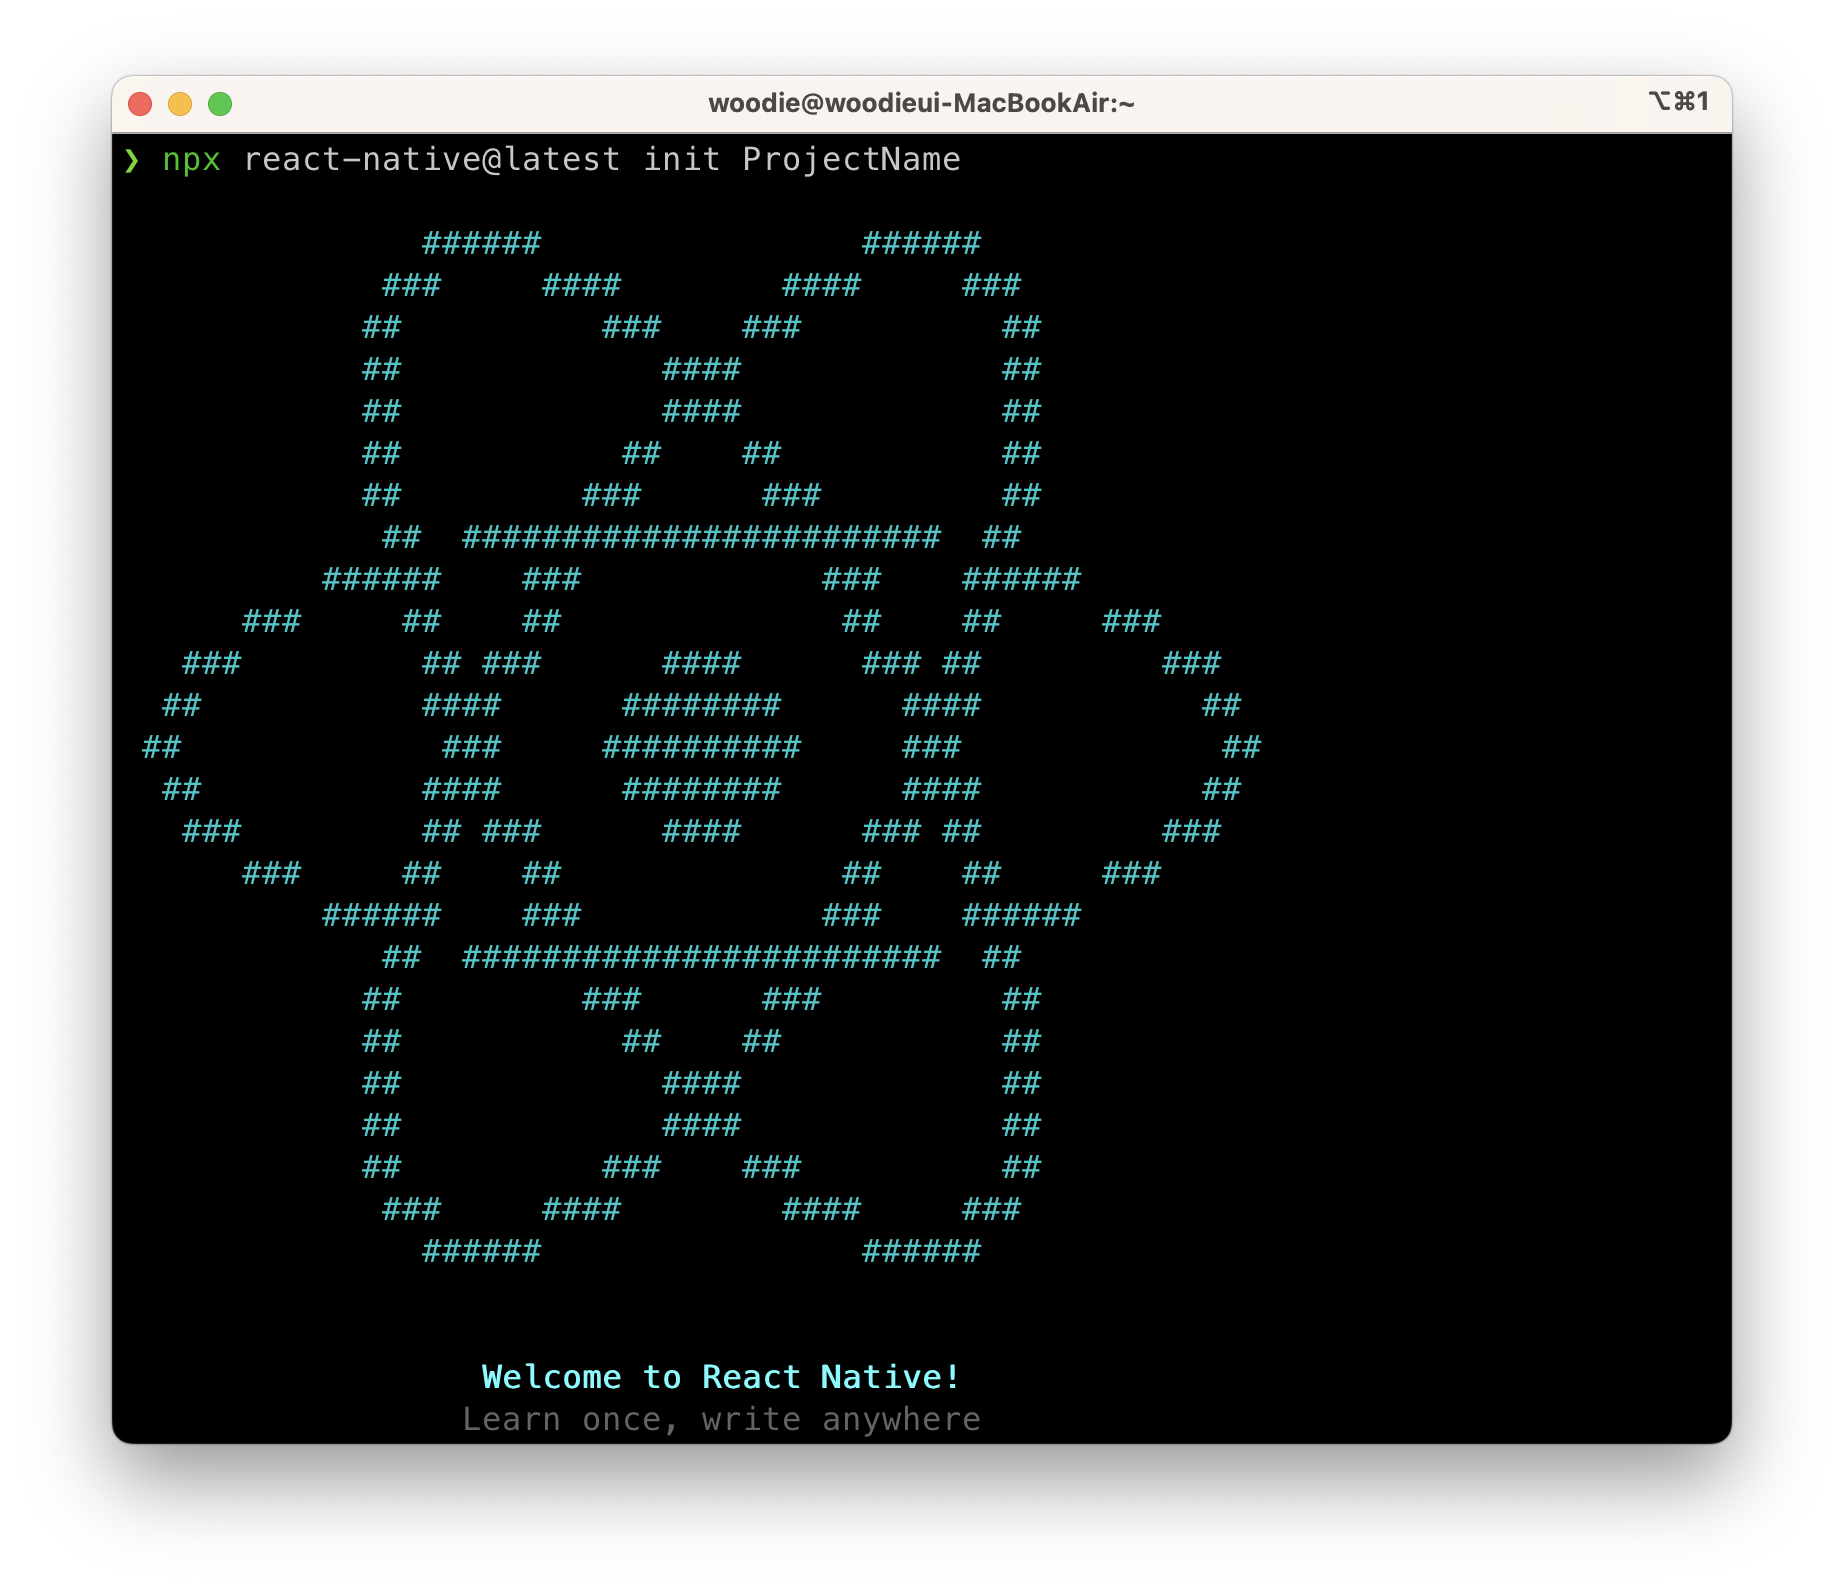Click the green prompt arrow symbol

[x=131, y=160]
